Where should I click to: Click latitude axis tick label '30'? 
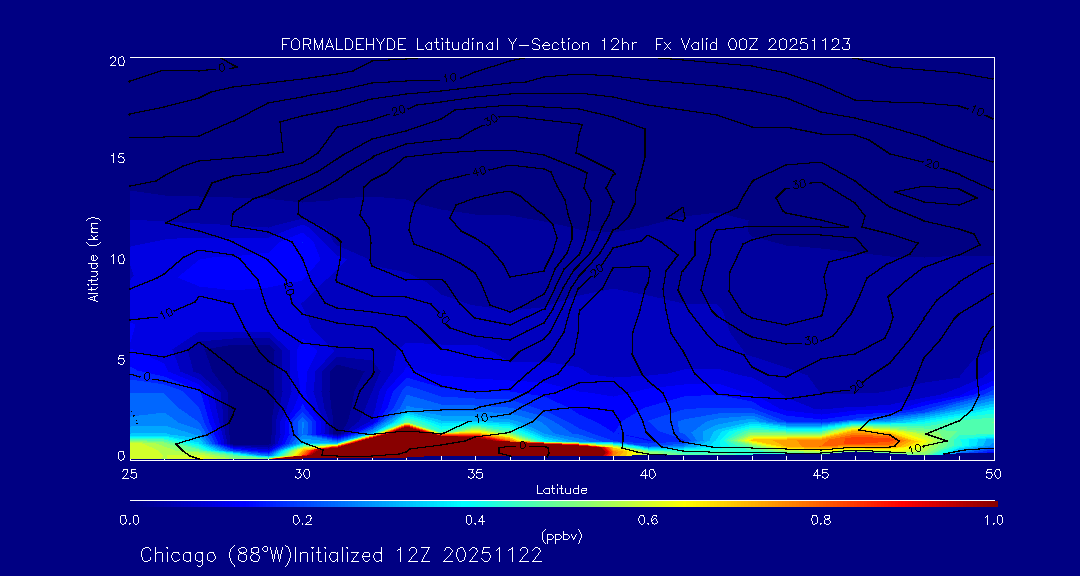tap(302, 474)
